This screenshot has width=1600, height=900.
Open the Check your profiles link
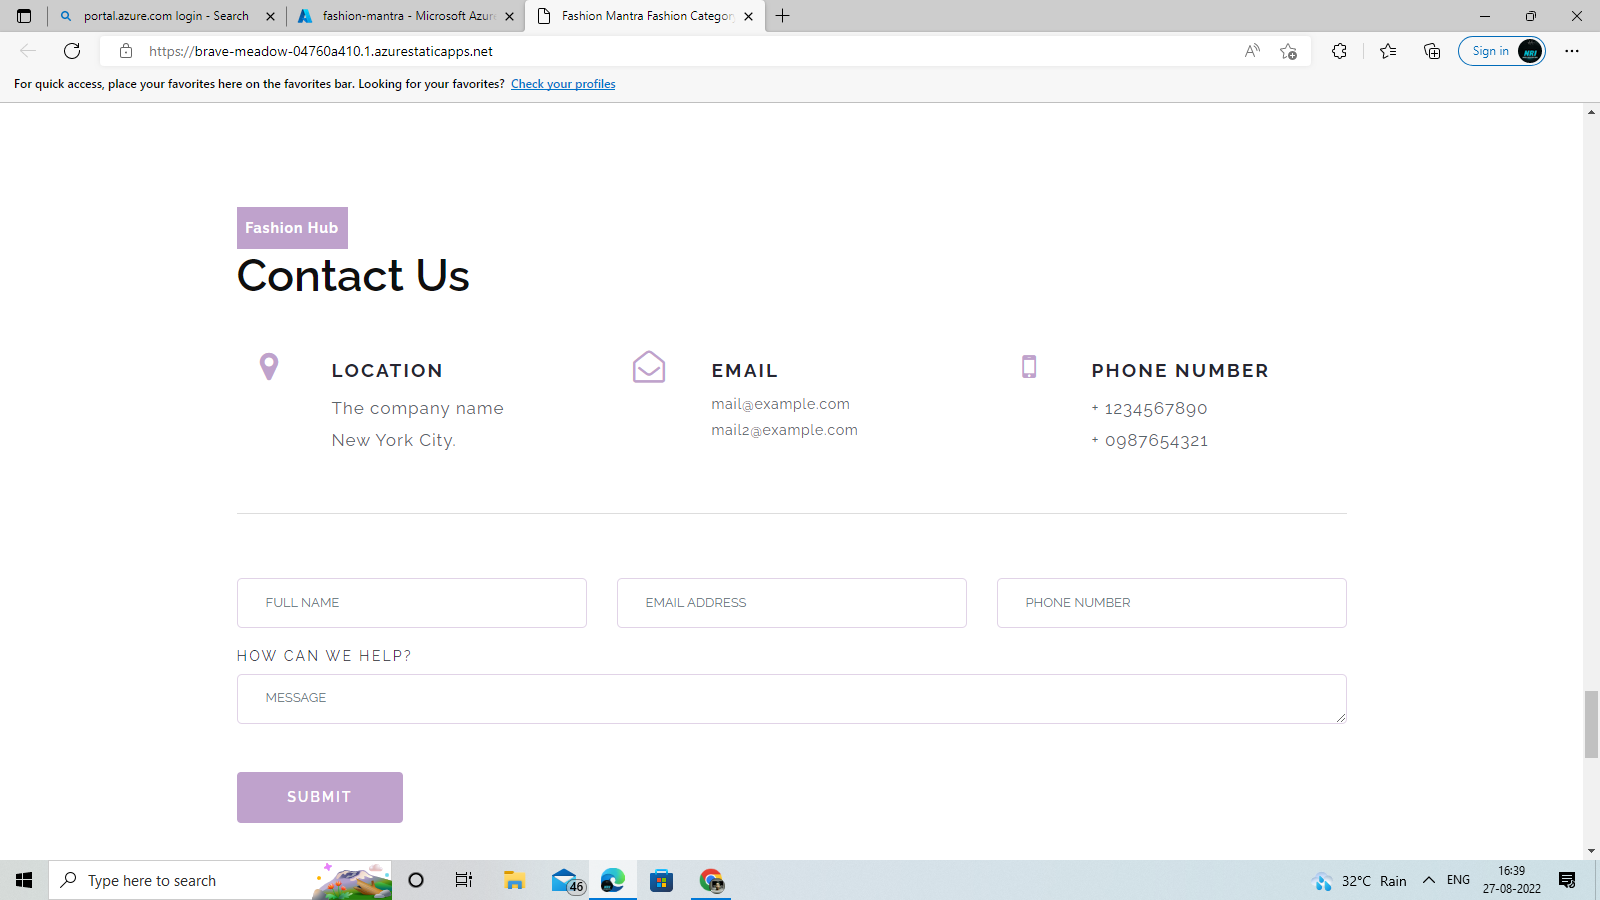tap(563, 84)
